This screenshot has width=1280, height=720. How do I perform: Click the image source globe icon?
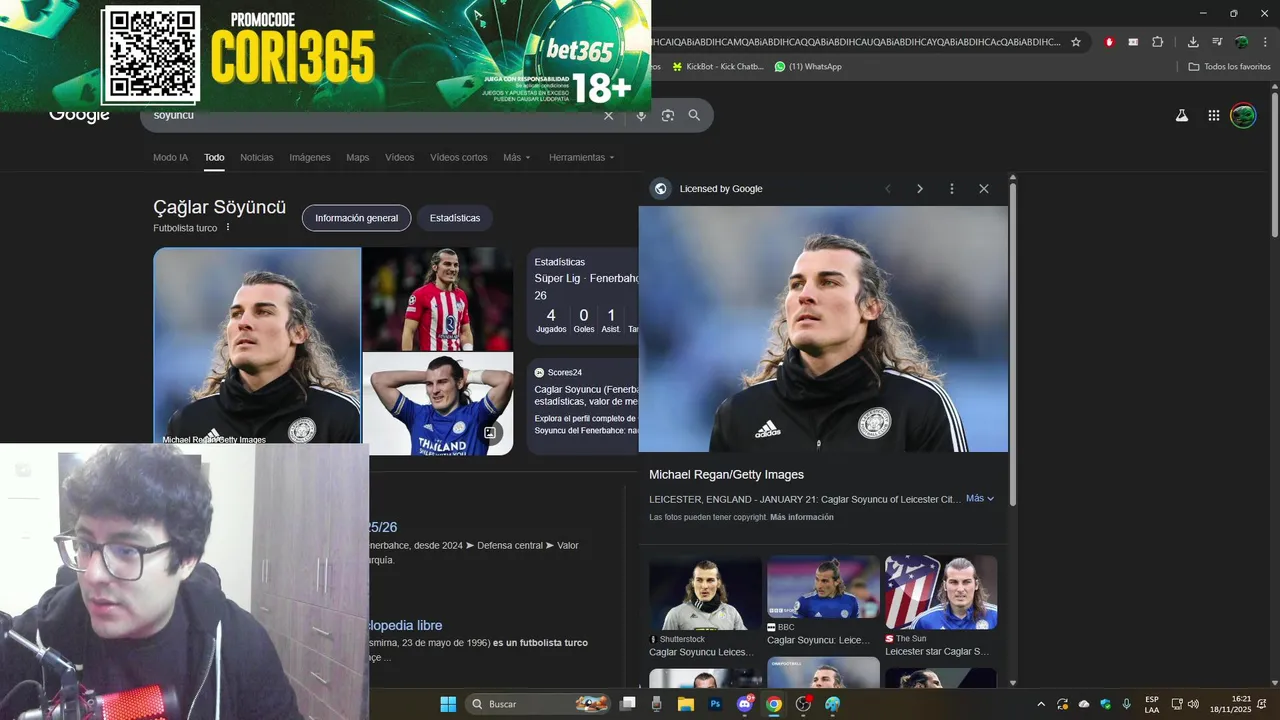click(x=660, y=189)
